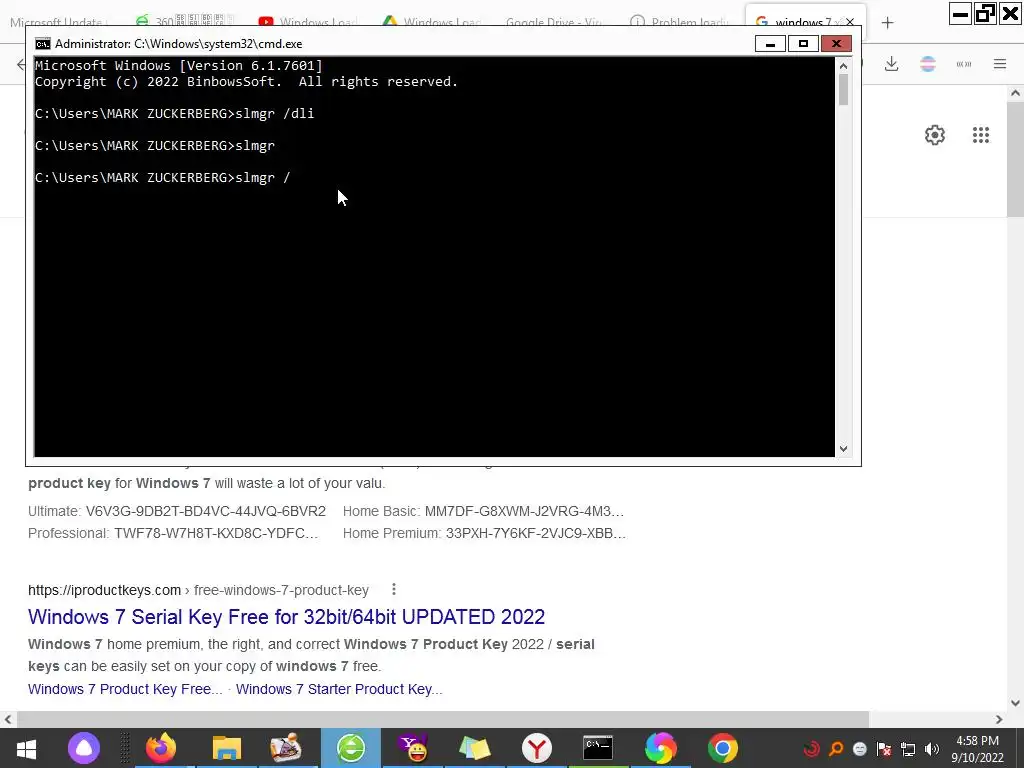Open the three-dot menu beside iproductkeys.com result
1024x768 pixels.
pyautogui.click(x=394, y=590)
